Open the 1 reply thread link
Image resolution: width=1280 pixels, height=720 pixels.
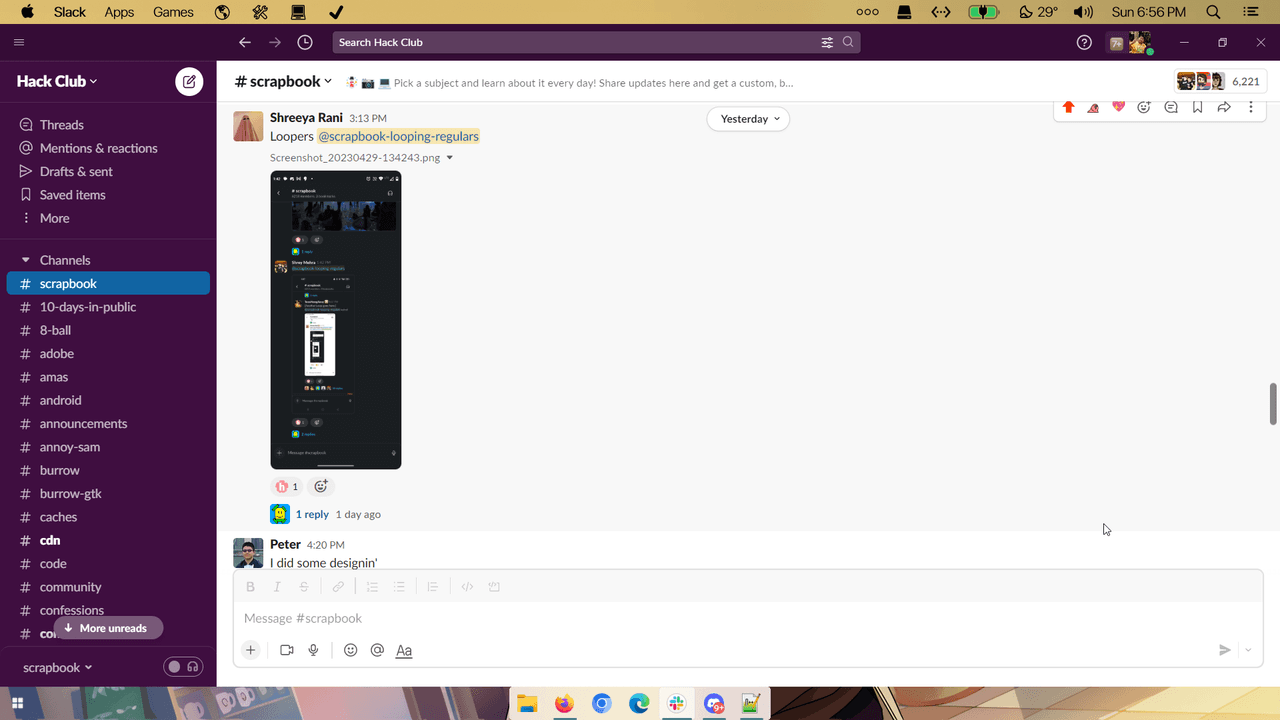312,514
